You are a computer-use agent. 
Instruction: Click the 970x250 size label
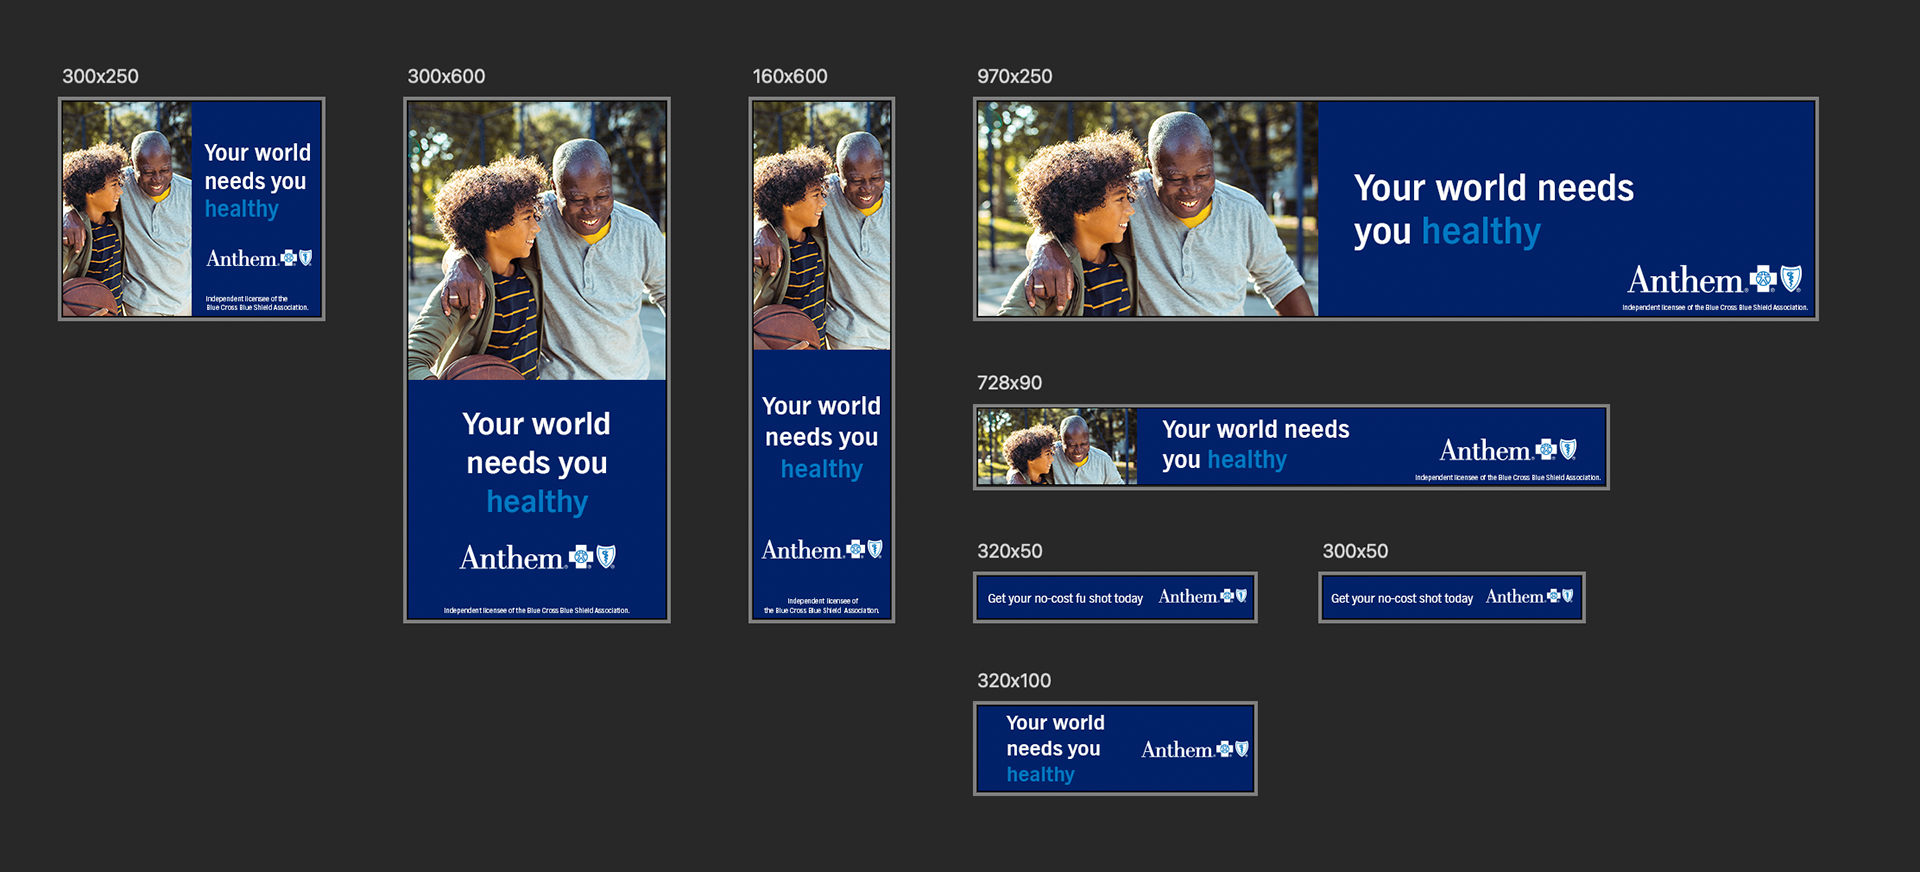click(1014, 76)
